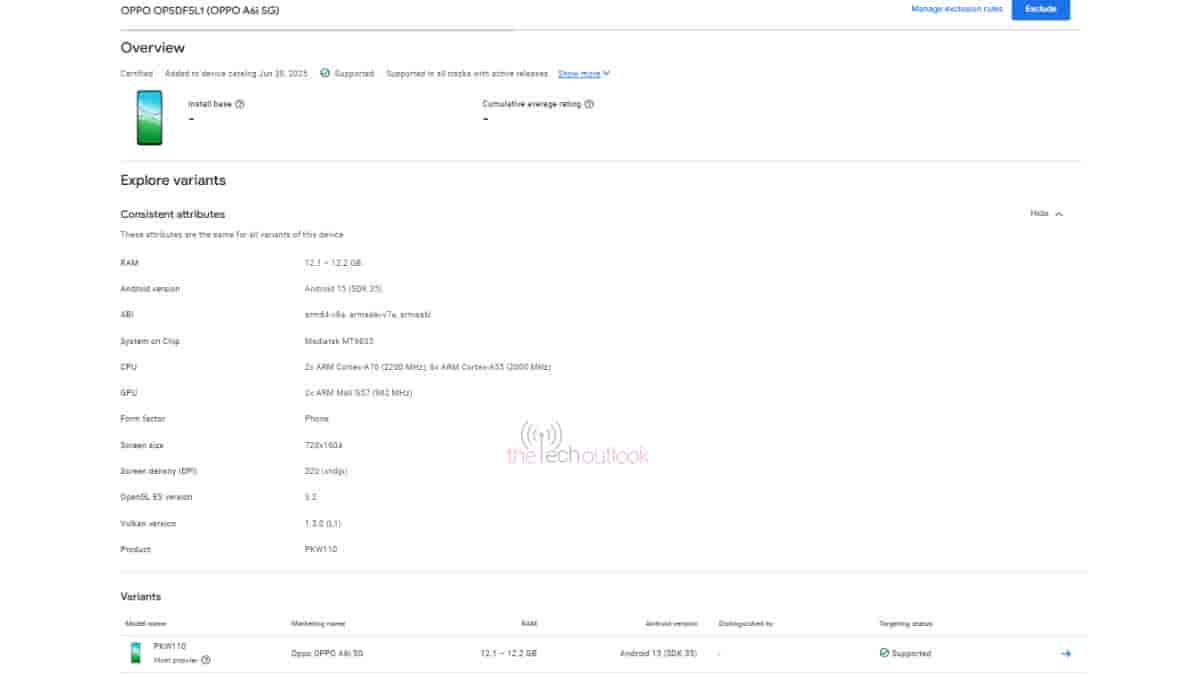Click the Most popular help icon
The image size is (1200, 675).
(206, 660)
